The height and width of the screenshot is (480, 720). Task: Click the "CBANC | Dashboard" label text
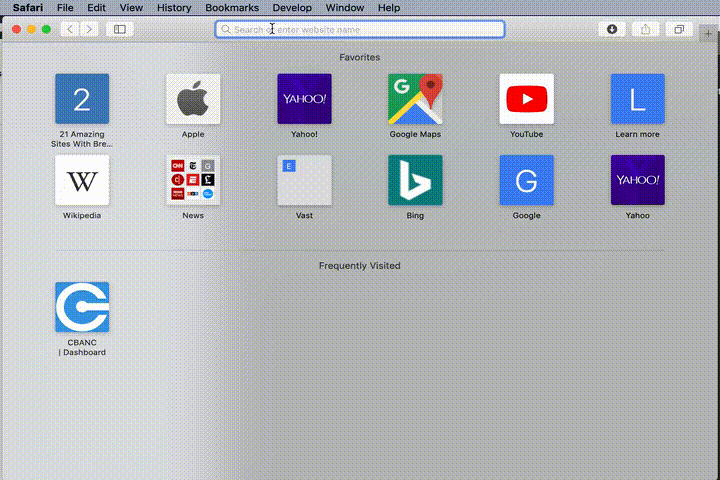(x=82, y=347)
